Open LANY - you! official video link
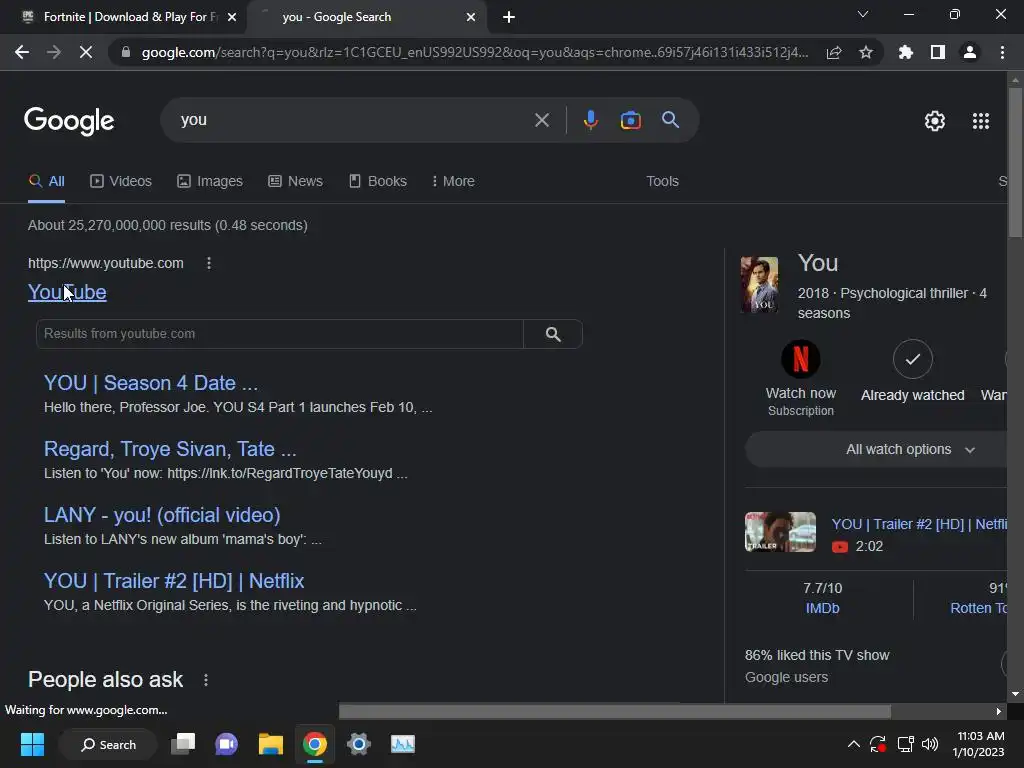Image resolution: width=1024 pixels, height=768 pixels. coord(162,515)
